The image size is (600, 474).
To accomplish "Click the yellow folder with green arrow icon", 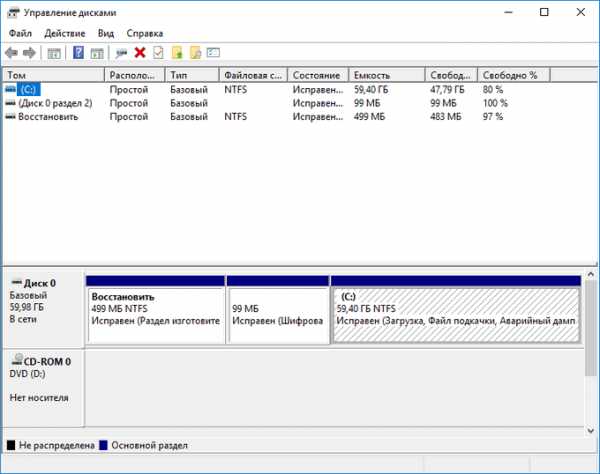I will tap(177, 52).
